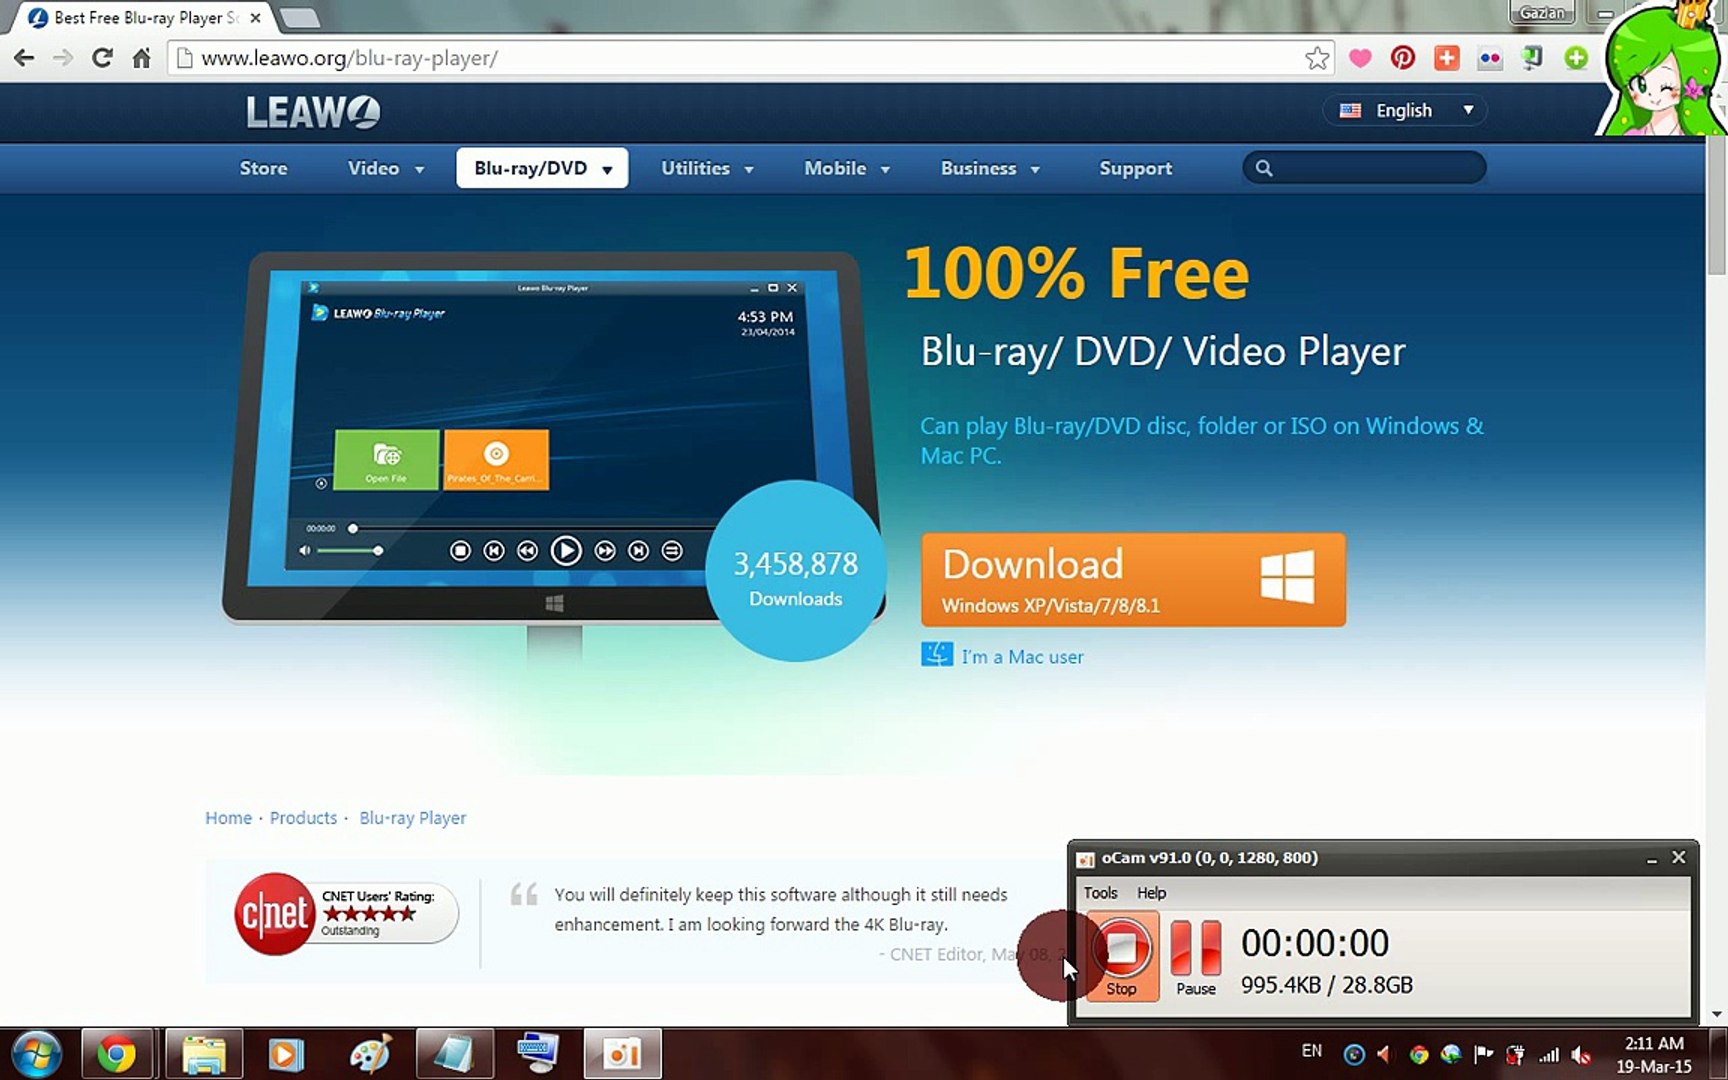The height and width of the screenshot is (1080, 1728).
Task: Expand the Utilities menu
Action: tap(707, 168)
